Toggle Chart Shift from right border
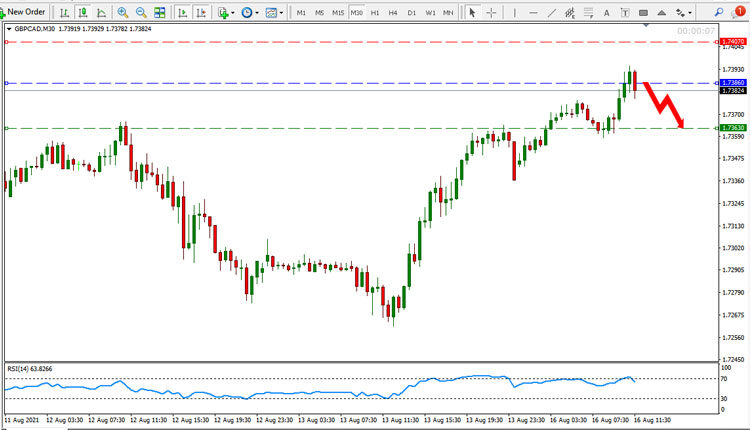The height and width of the screenshot is (430, 750). 201,13
